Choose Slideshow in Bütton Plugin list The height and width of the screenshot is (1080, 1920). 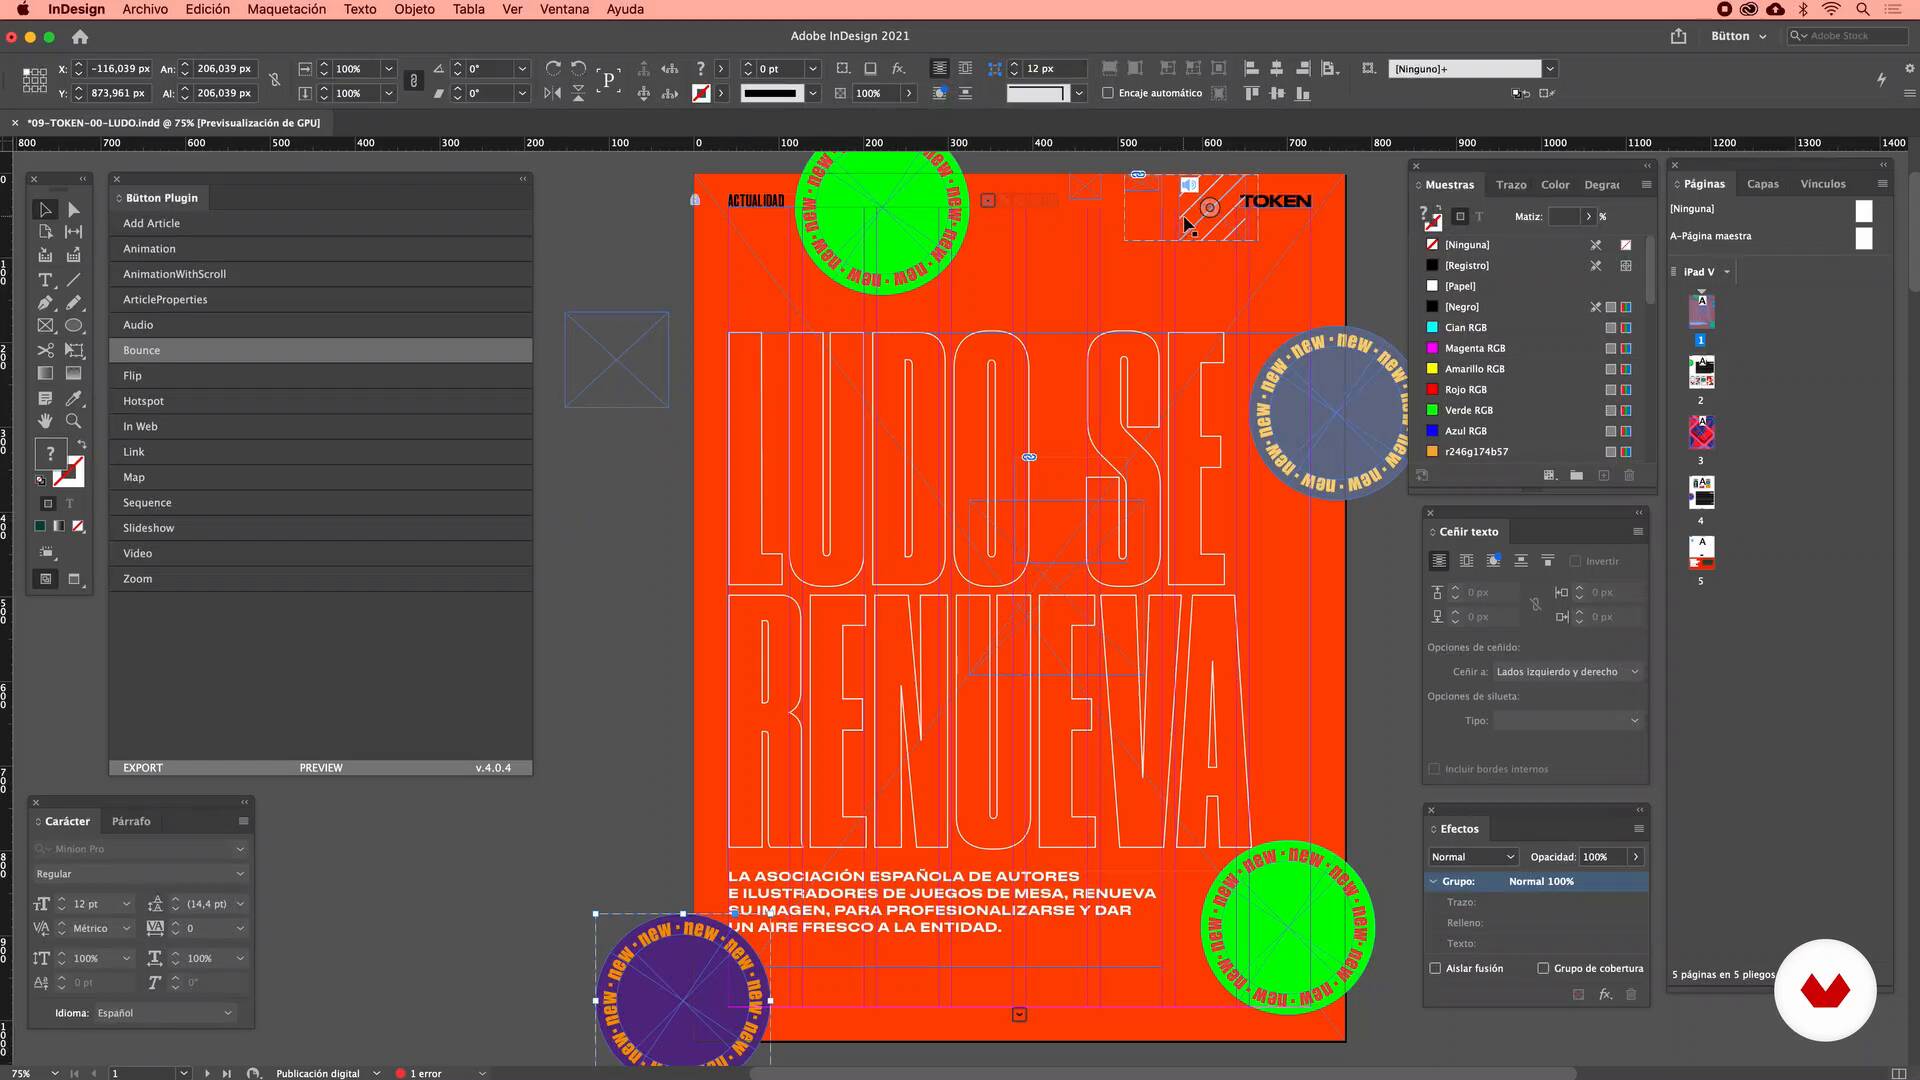pyautogui.click(x=320, y=528)
